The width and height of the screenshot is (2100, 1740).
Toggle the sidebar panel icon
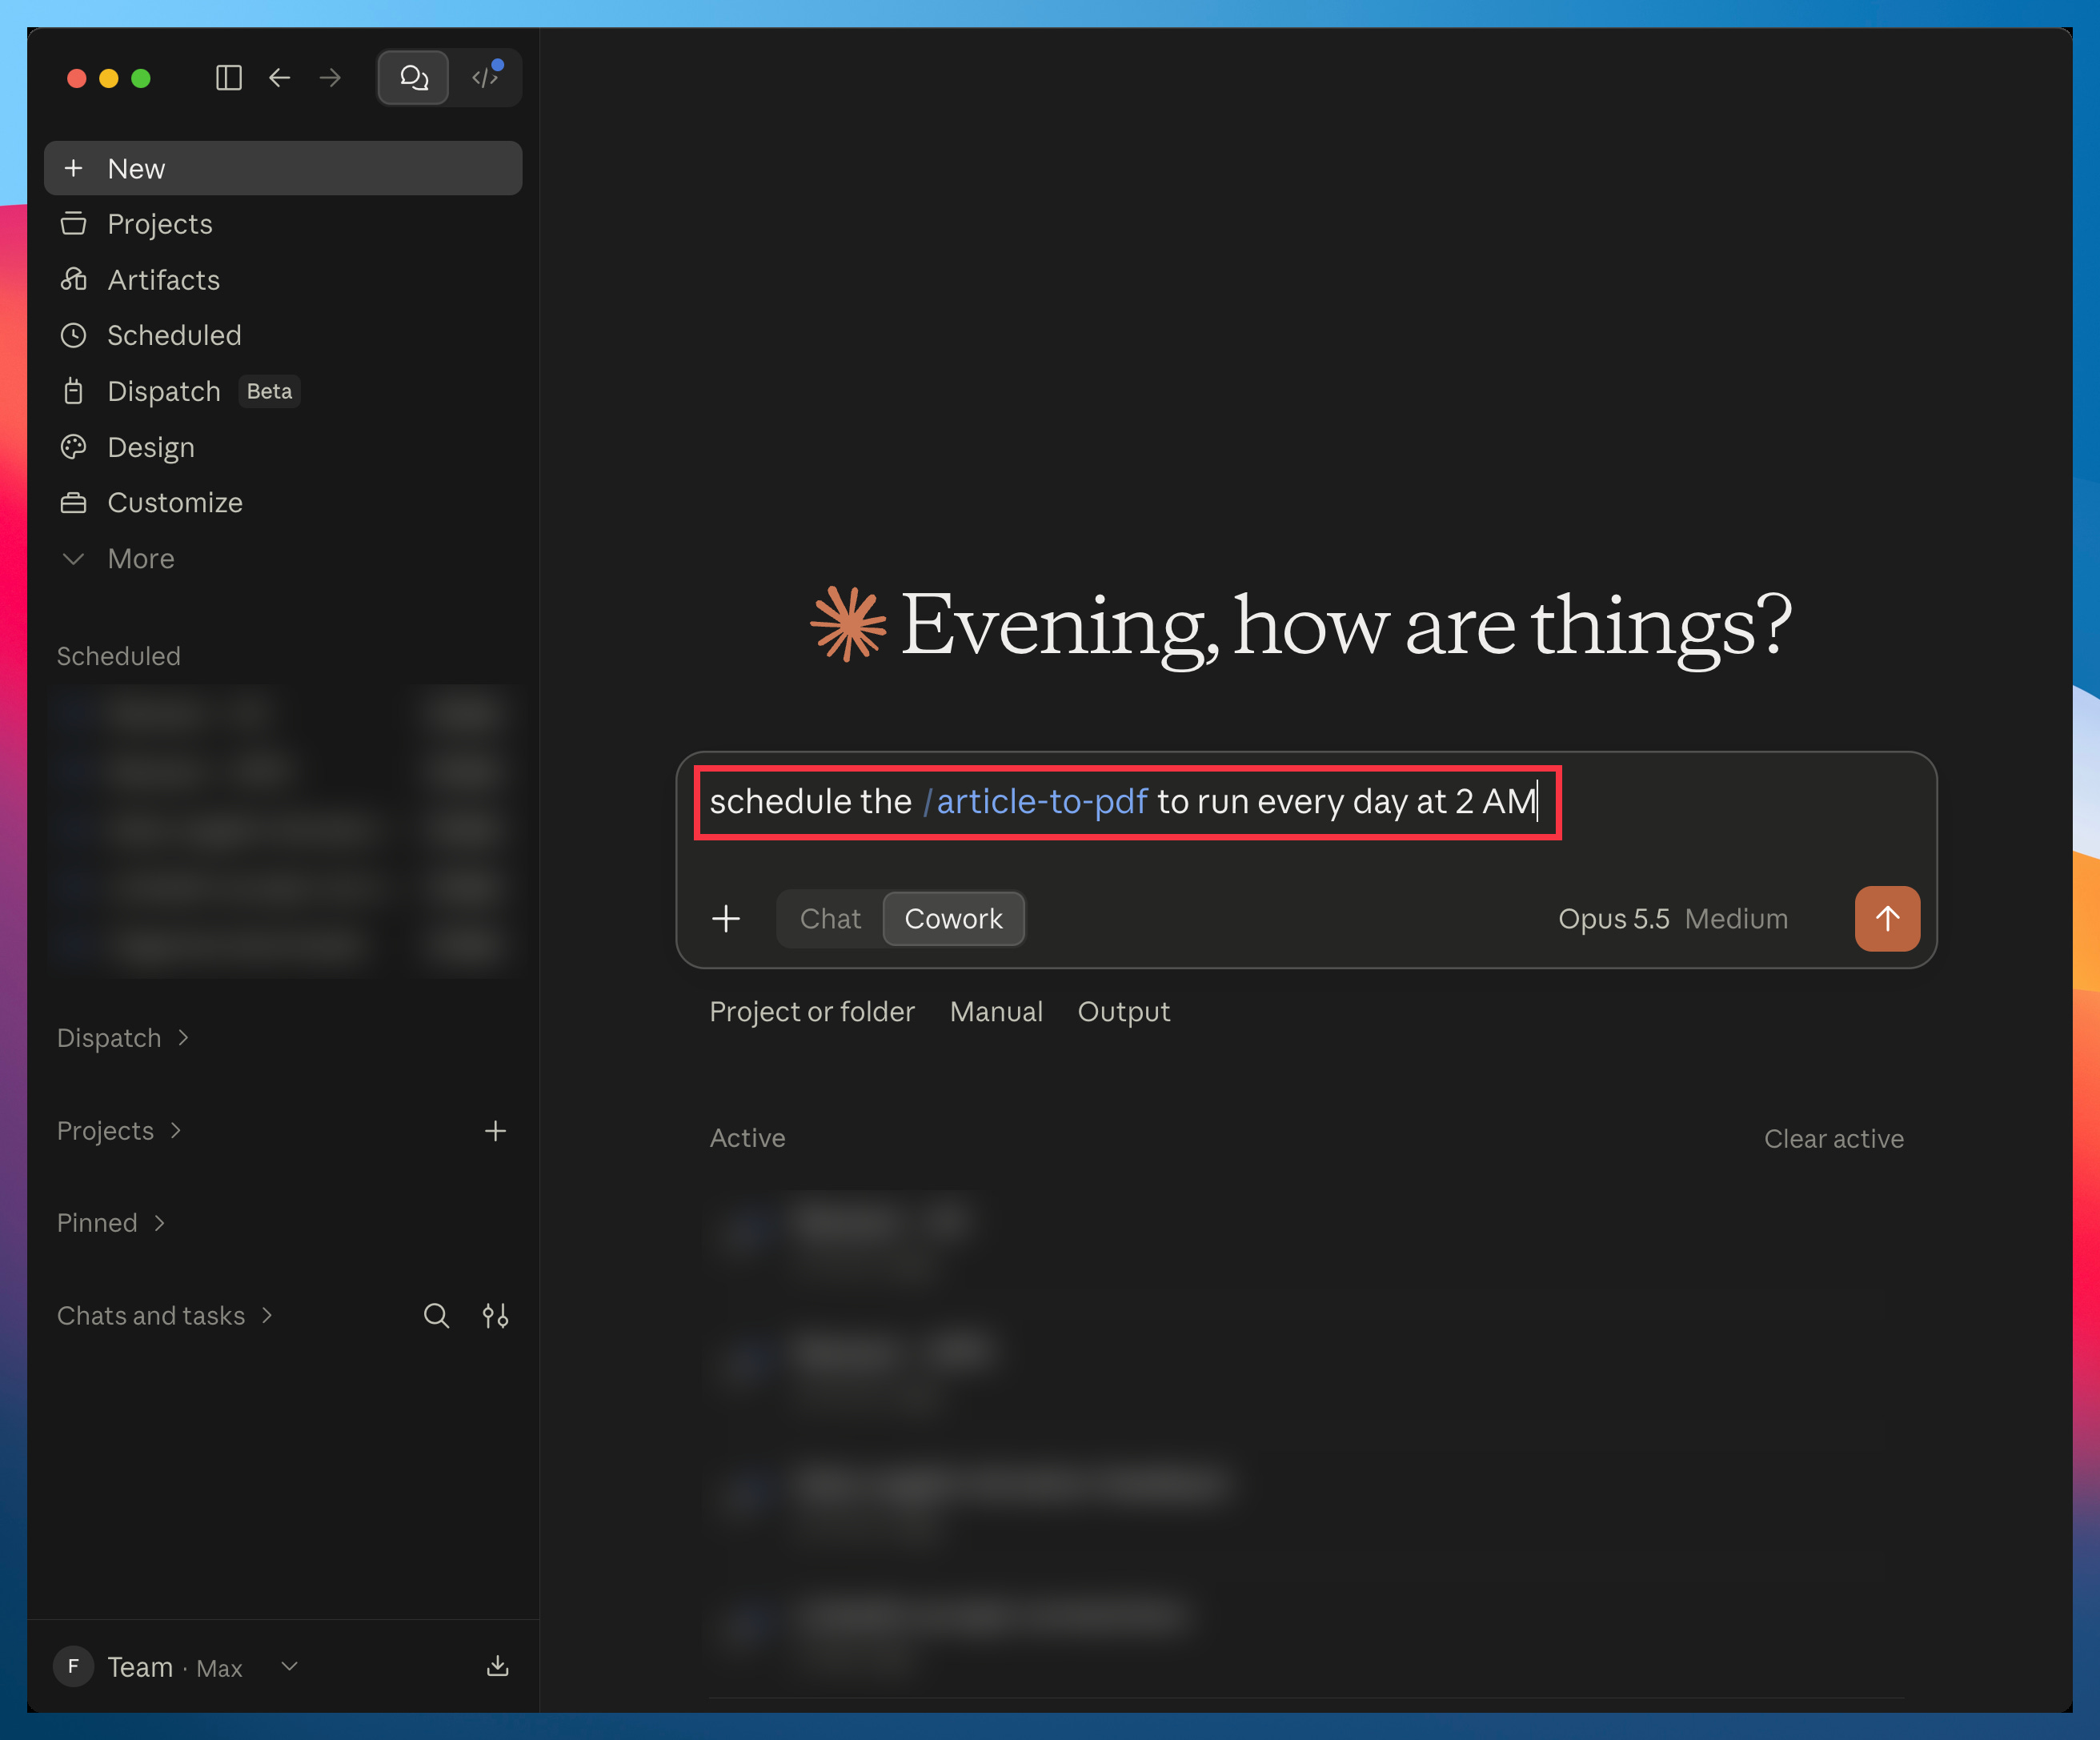click(x=229, y=78)
